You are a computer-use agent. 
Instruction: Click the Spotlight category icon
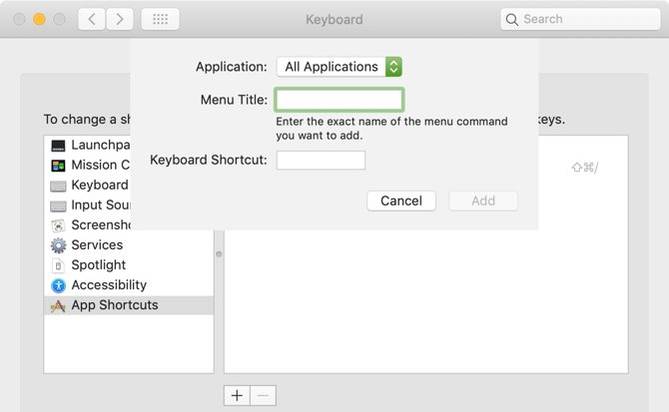coord(58,265)
